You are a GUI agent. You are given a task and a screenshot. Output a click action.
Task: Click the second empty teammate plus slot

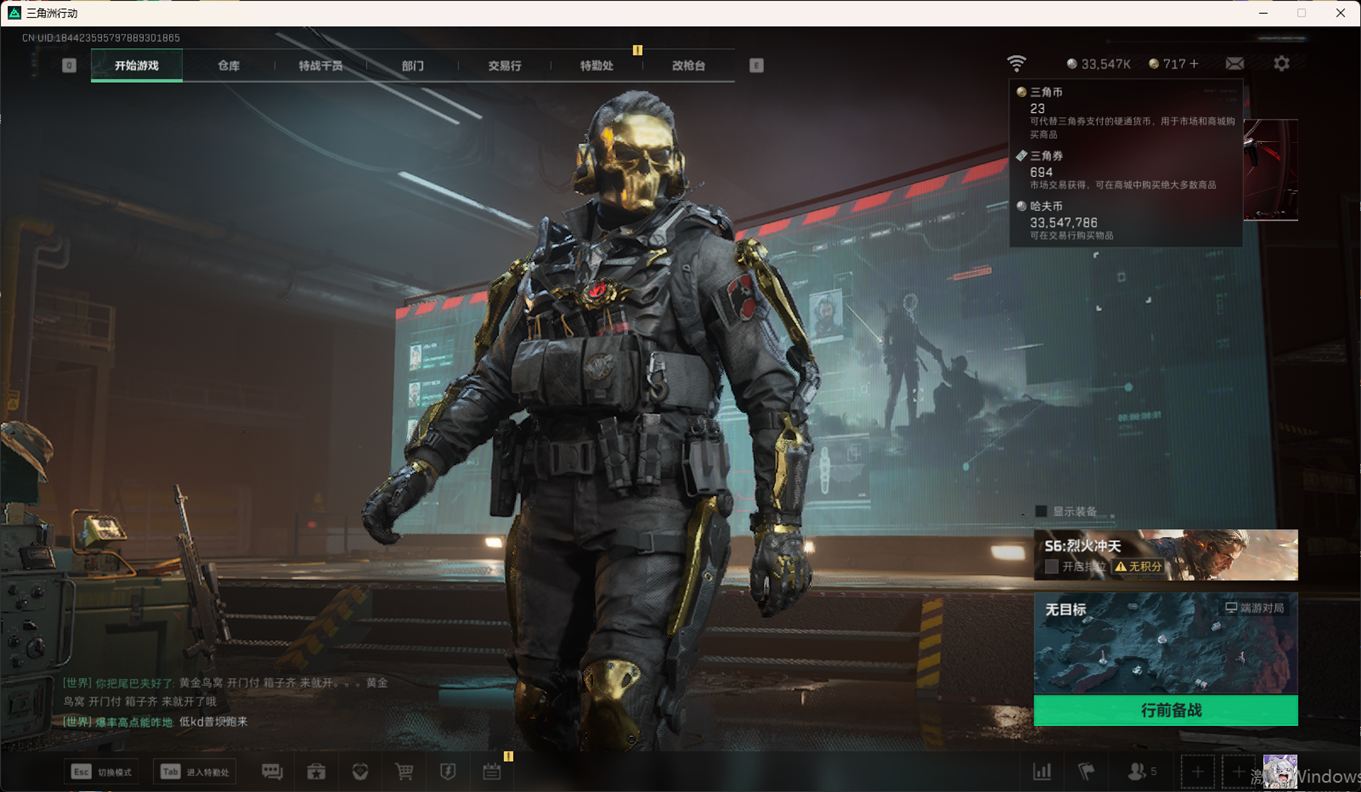(x=1238, y=772)
